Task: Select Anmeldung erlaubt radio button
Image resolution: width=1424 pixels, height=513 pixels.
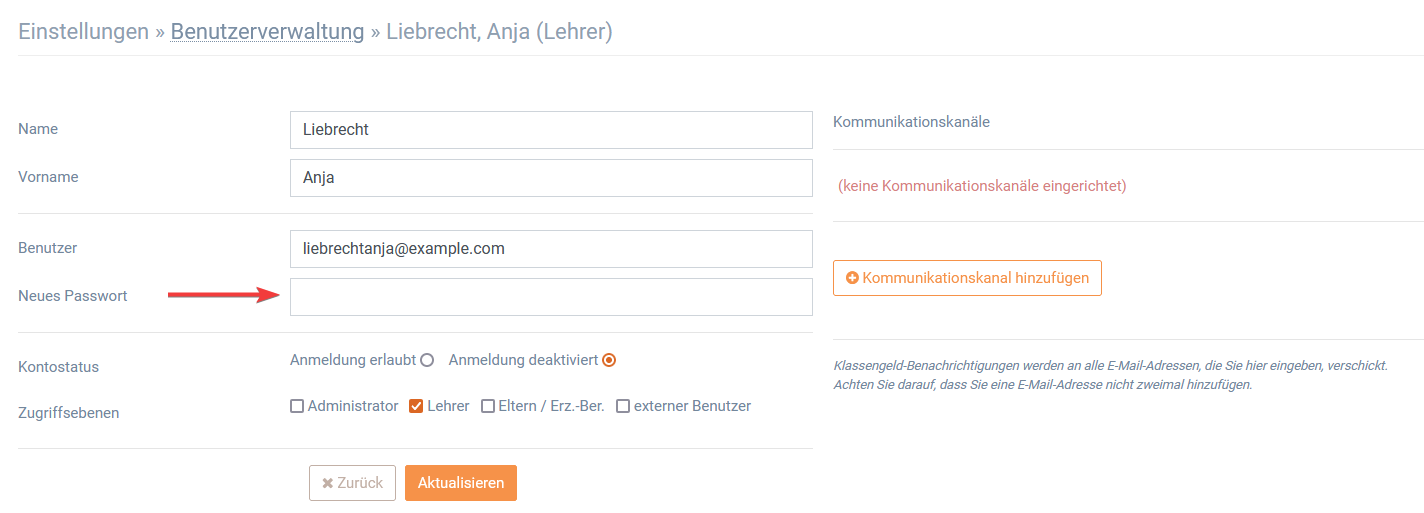Action: [427, 360]
